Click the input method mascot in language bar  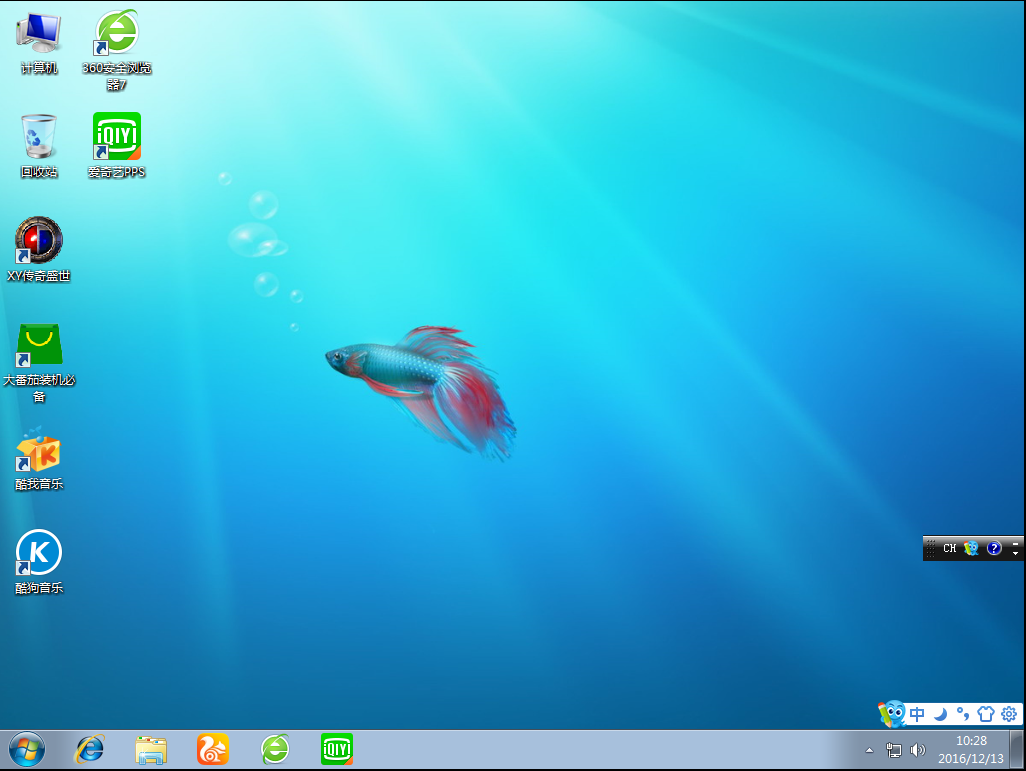pos(971,548)
